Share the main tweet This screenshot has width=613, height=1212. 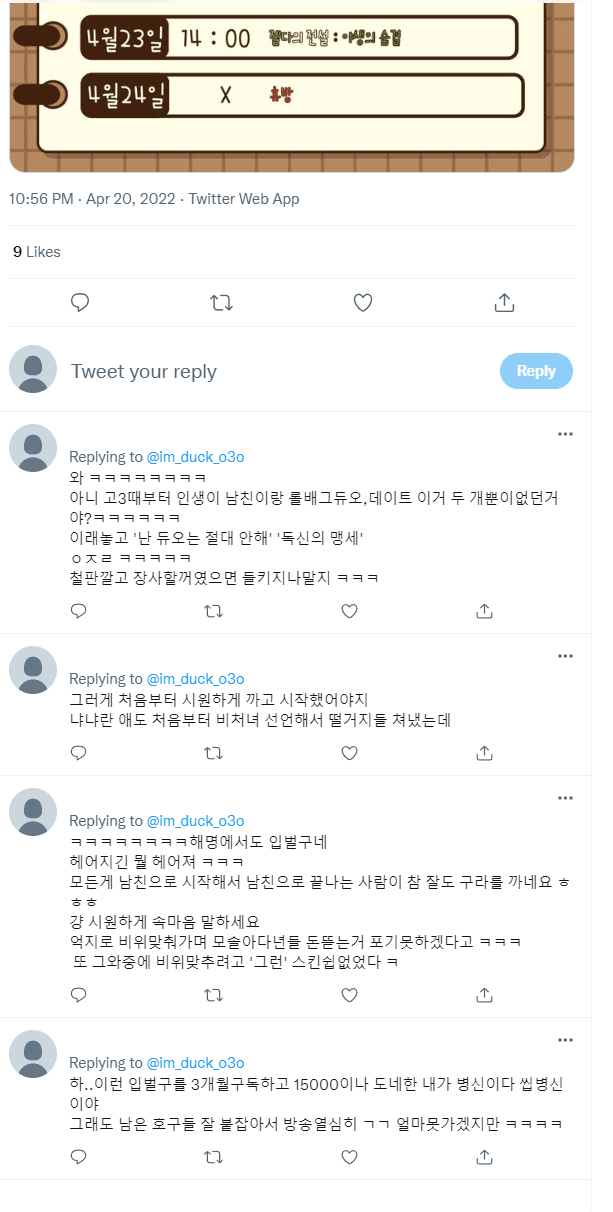(x=505, y=302)
